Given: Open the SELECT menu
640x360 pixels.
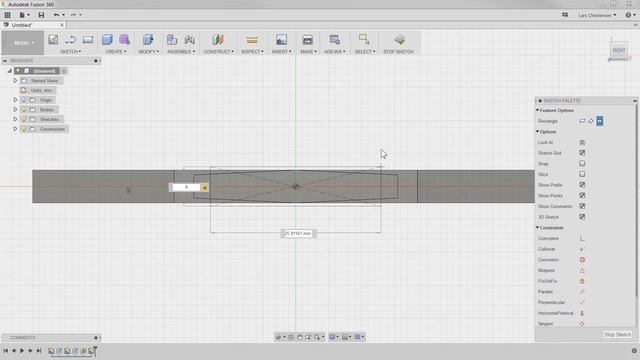Looking at the screenshot, I should click(365, 52).
